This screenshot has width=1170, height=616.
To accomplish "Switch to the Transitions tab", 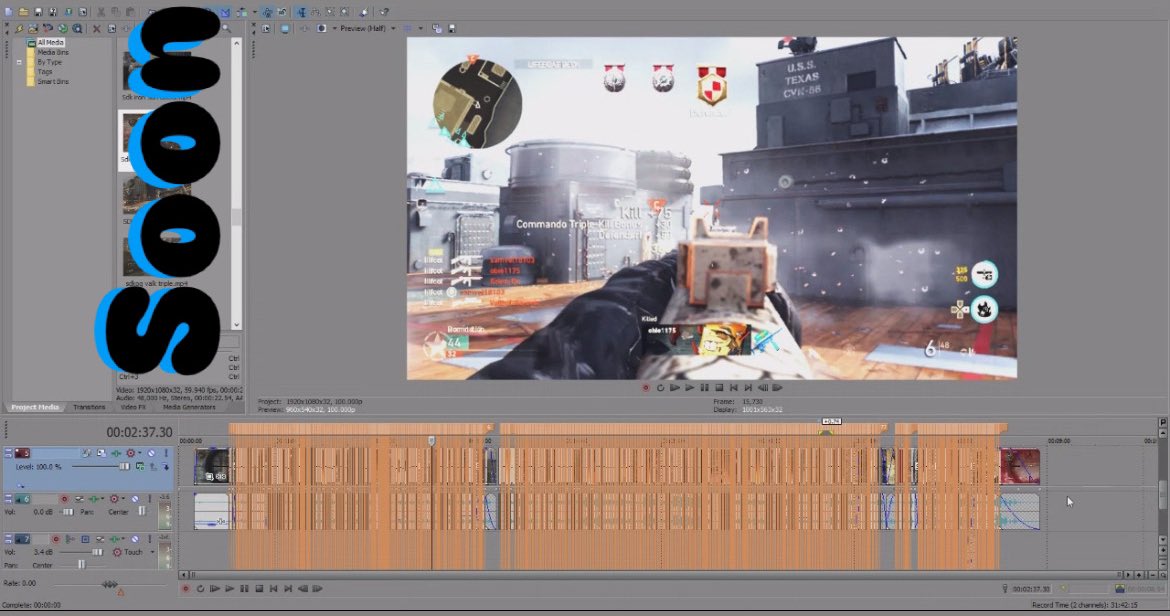I will pyautogui.click(x=89, y=407).
